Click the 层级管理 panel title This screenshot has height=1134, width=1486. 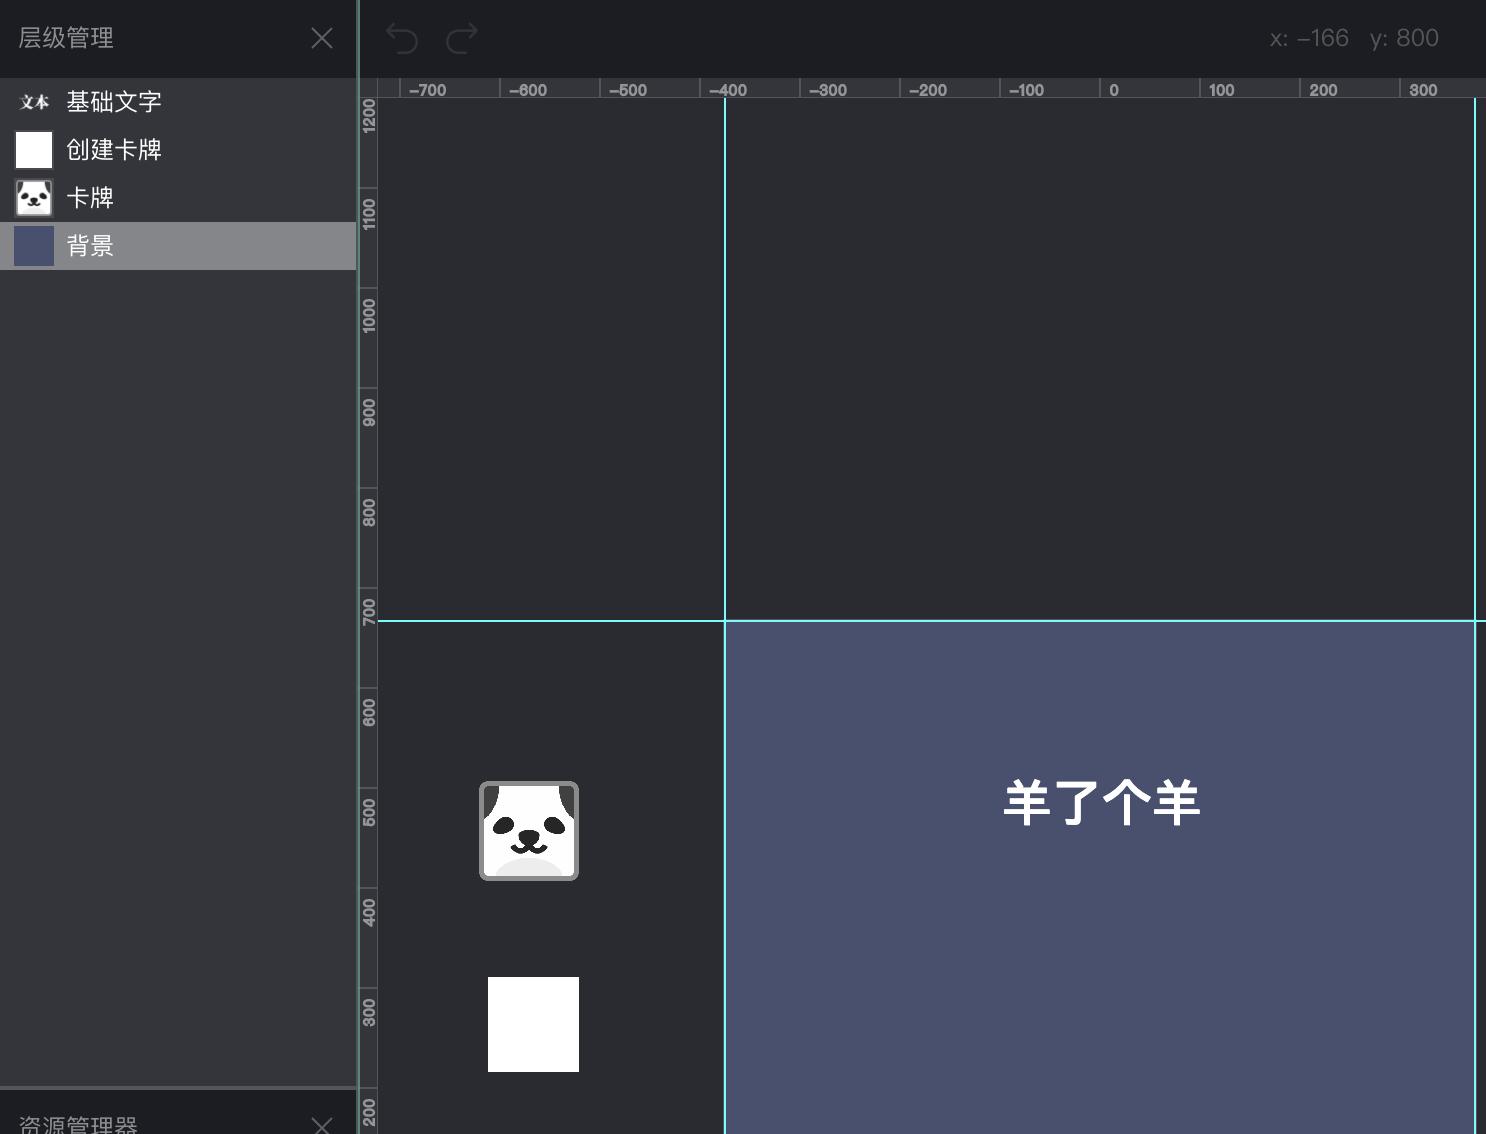[66, 38]
